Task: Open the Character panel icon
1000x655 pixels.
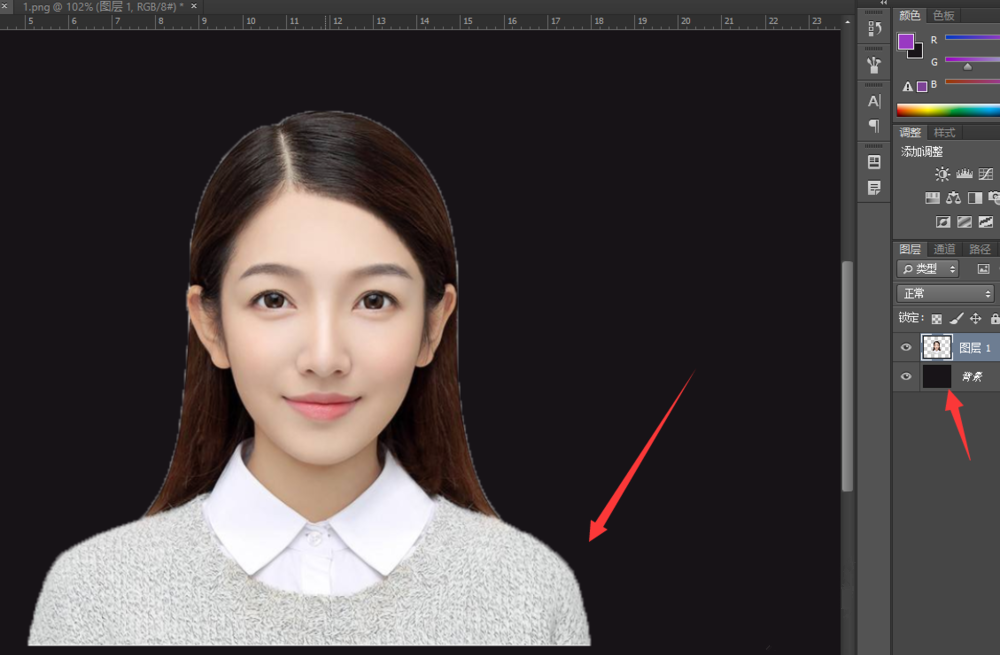Action: point(874,101)
